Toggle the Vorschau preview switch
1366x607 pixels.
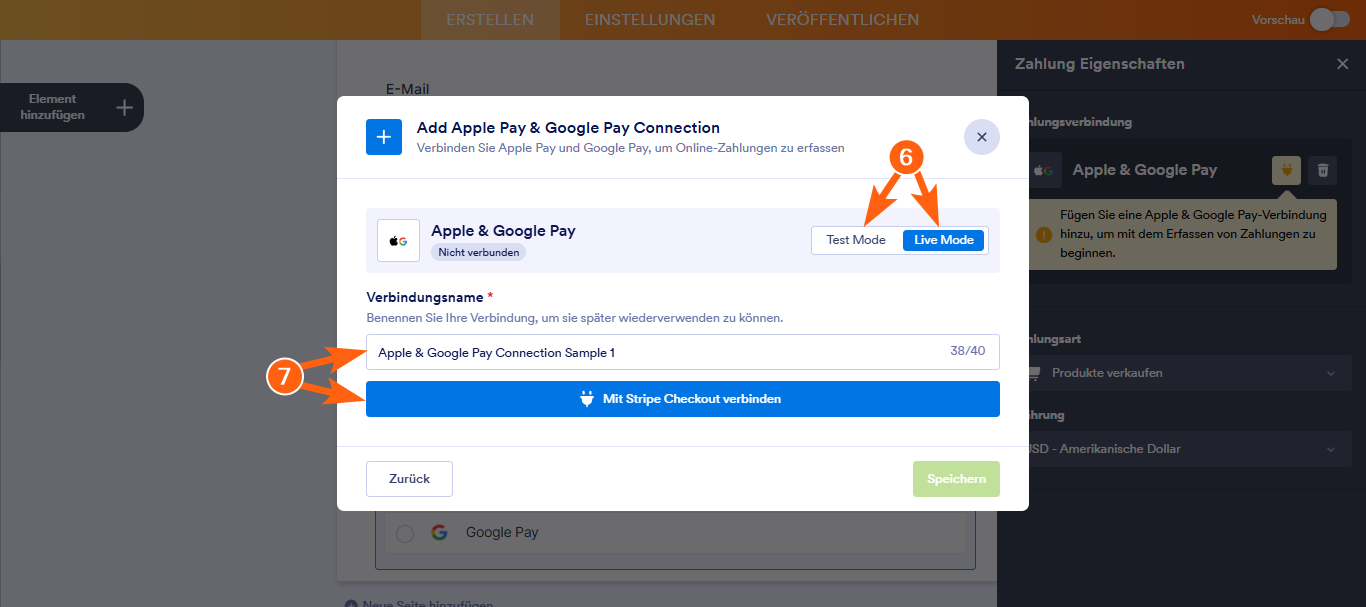tap(1329, 20)
